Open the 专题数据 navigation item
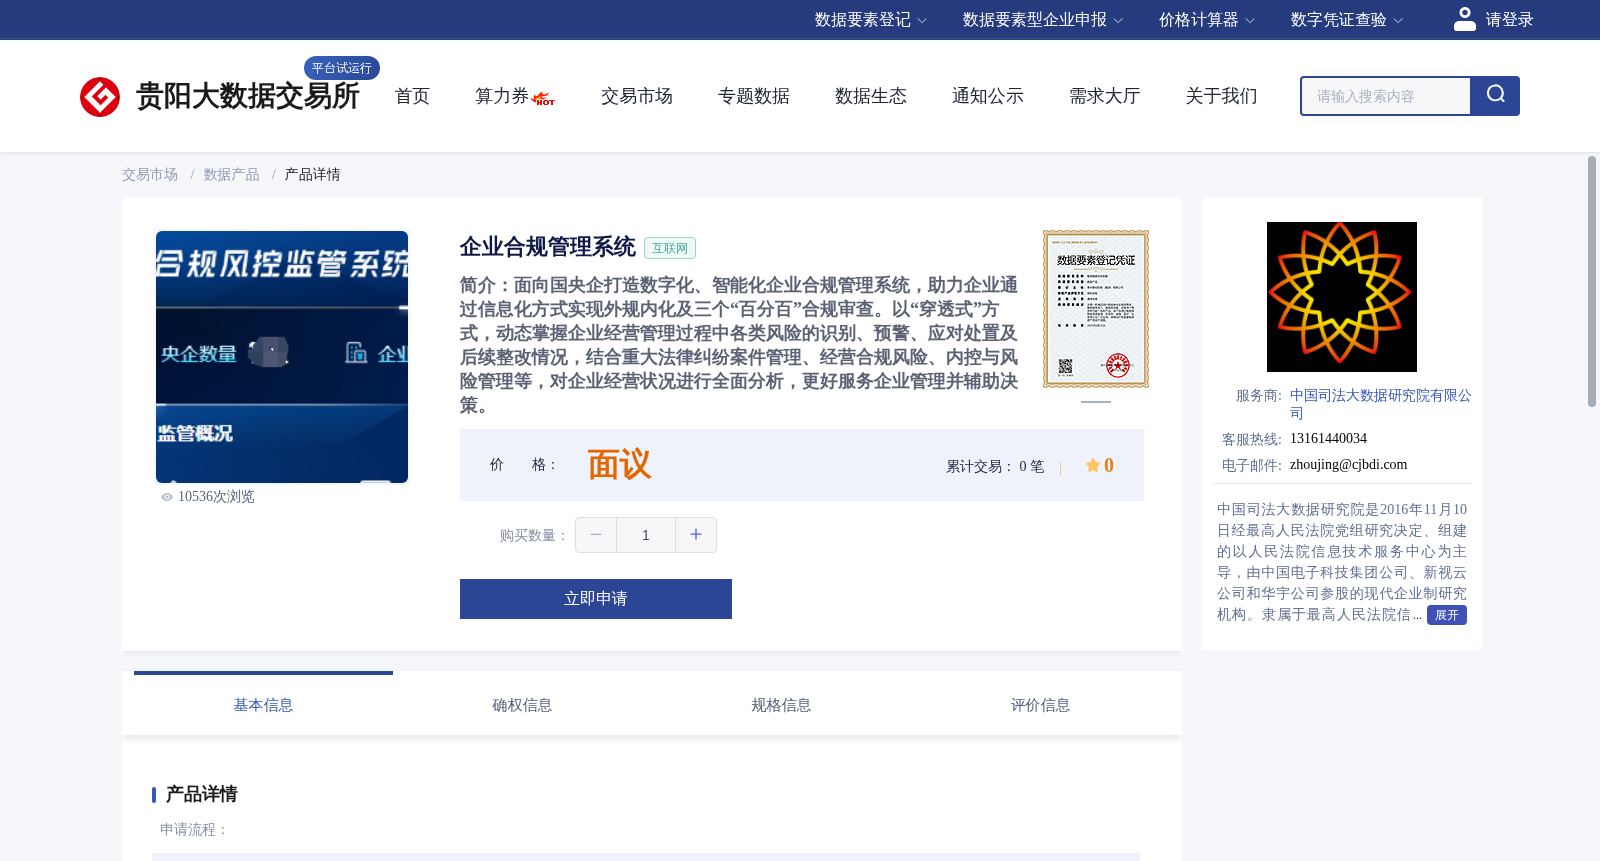This screenshot has width=1600, height=861. pos(754,96)
